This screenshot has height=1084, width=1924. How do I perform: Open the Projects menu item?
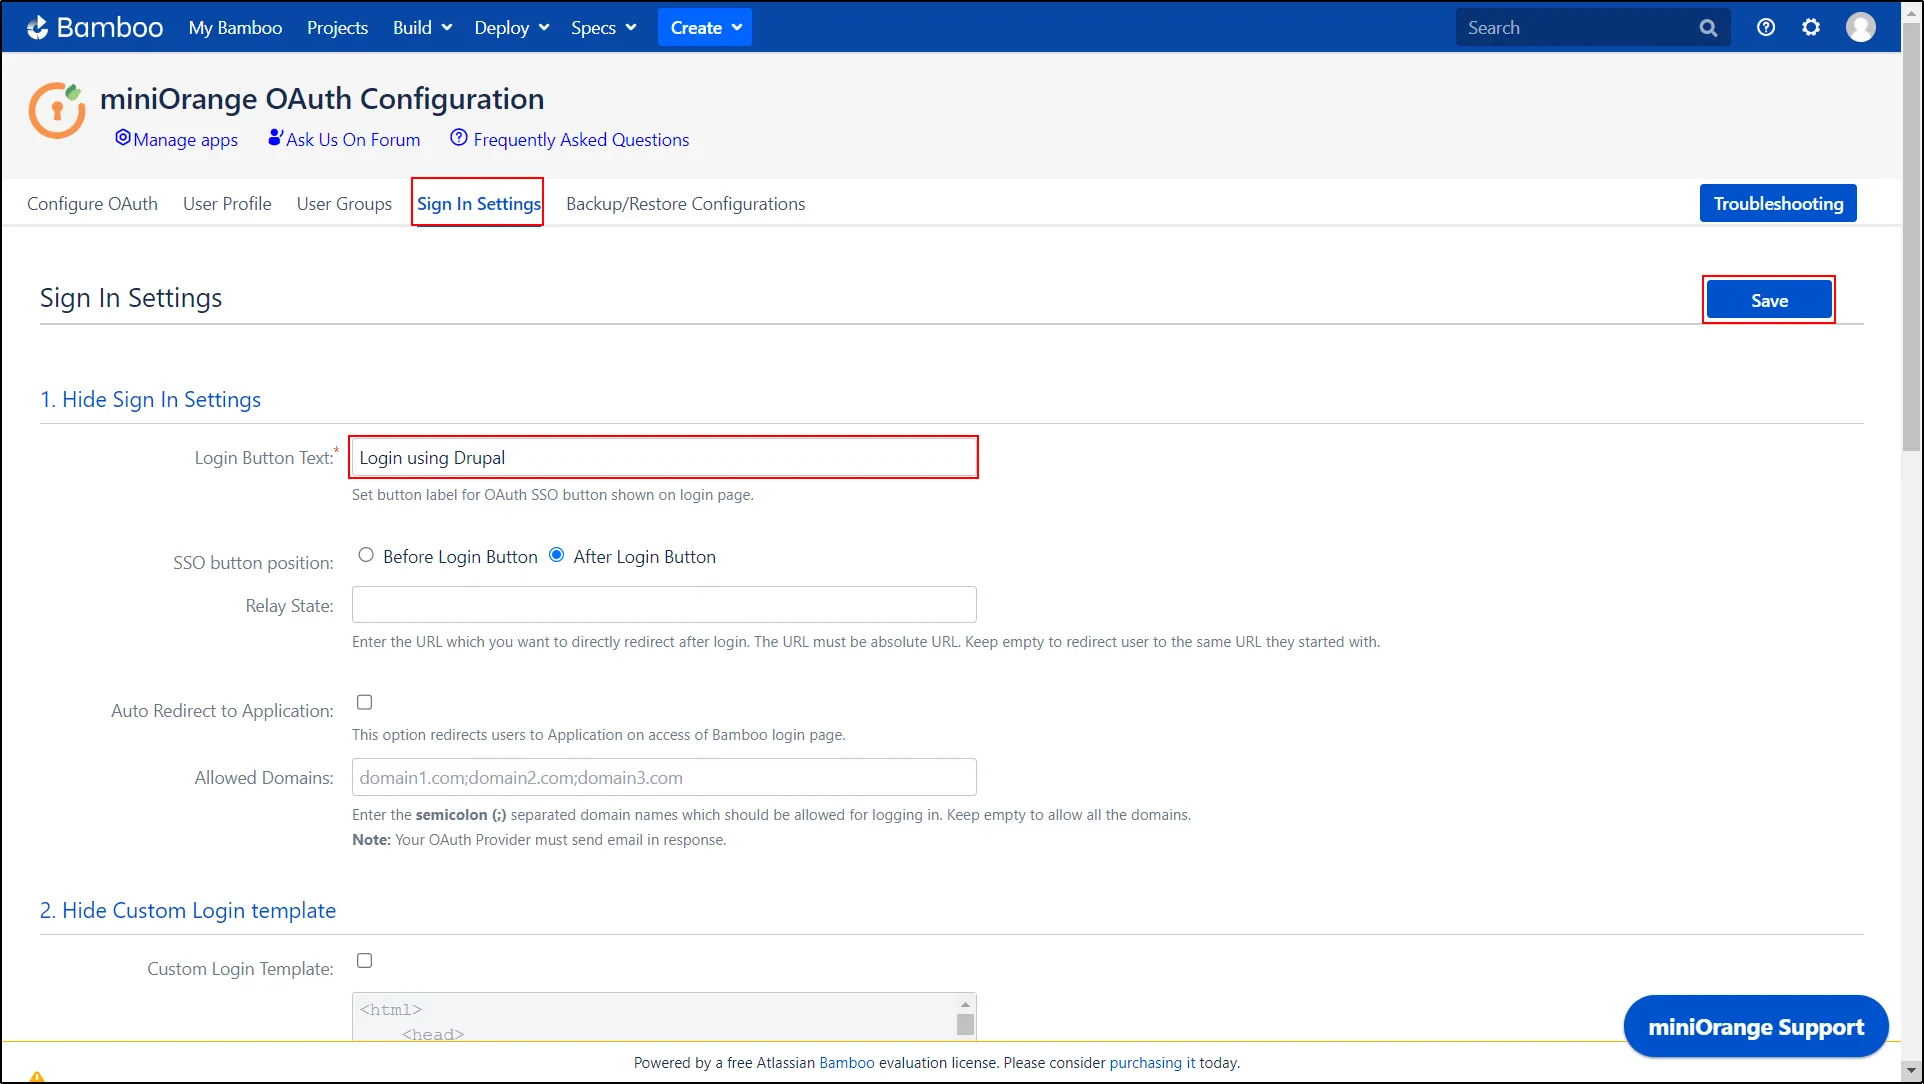pyautogui.click(x=337, y=28)
